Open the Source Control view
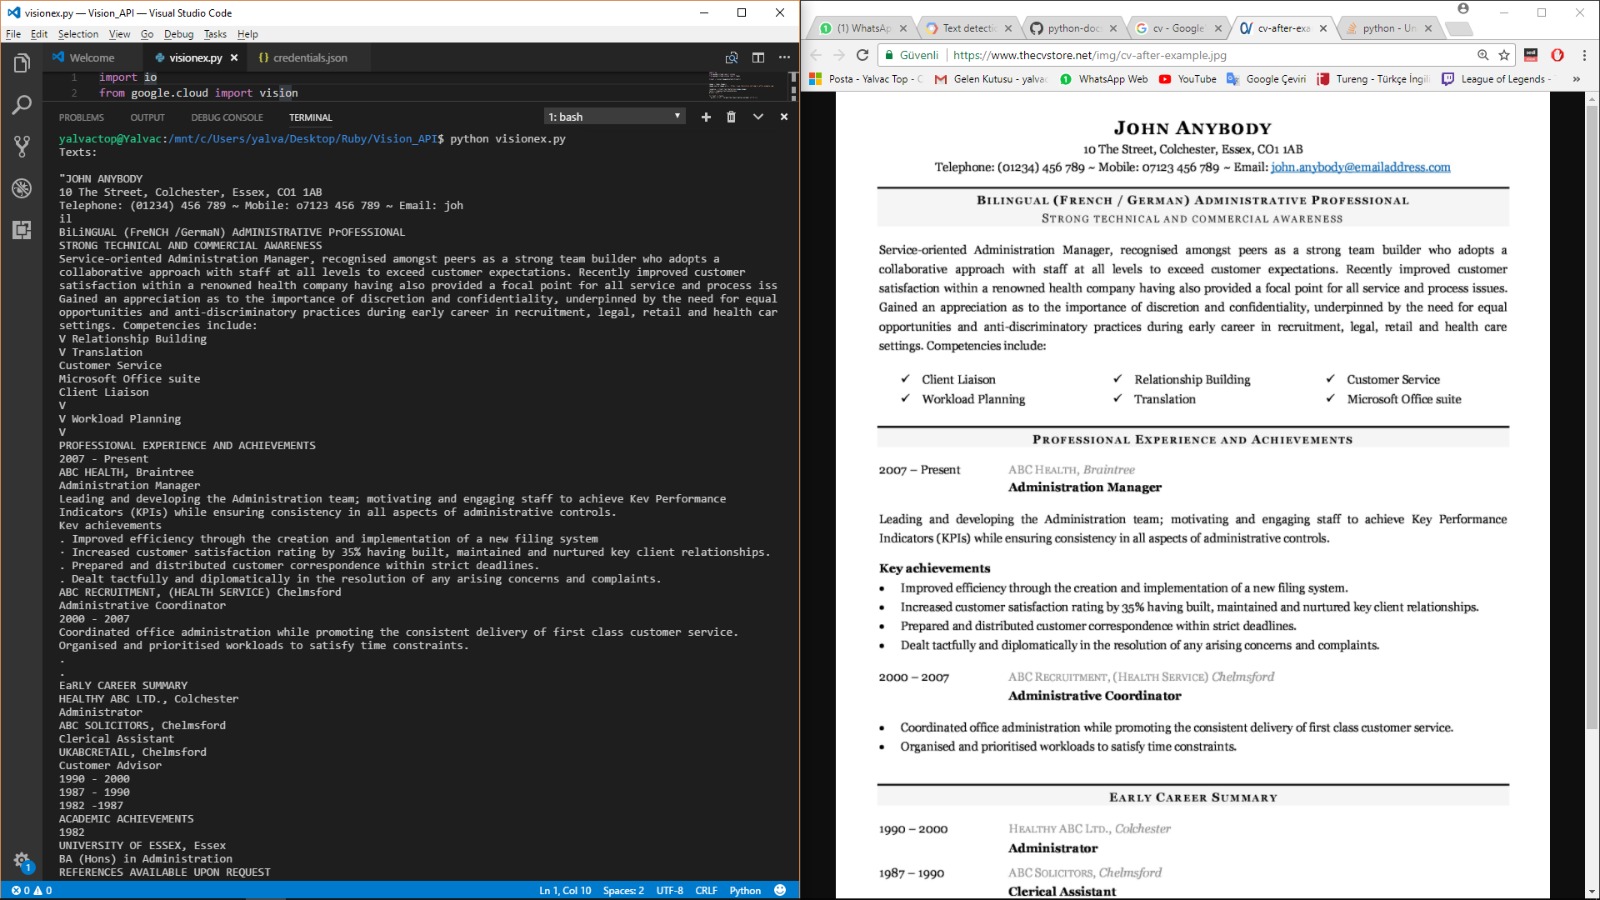The image size is (1600, 900). point(21,147)
